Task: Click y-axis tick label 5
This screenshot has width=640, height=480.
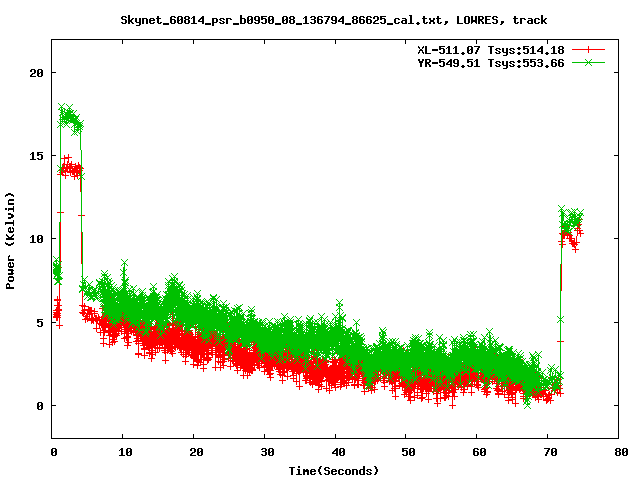Action: (x=40, y=323)
